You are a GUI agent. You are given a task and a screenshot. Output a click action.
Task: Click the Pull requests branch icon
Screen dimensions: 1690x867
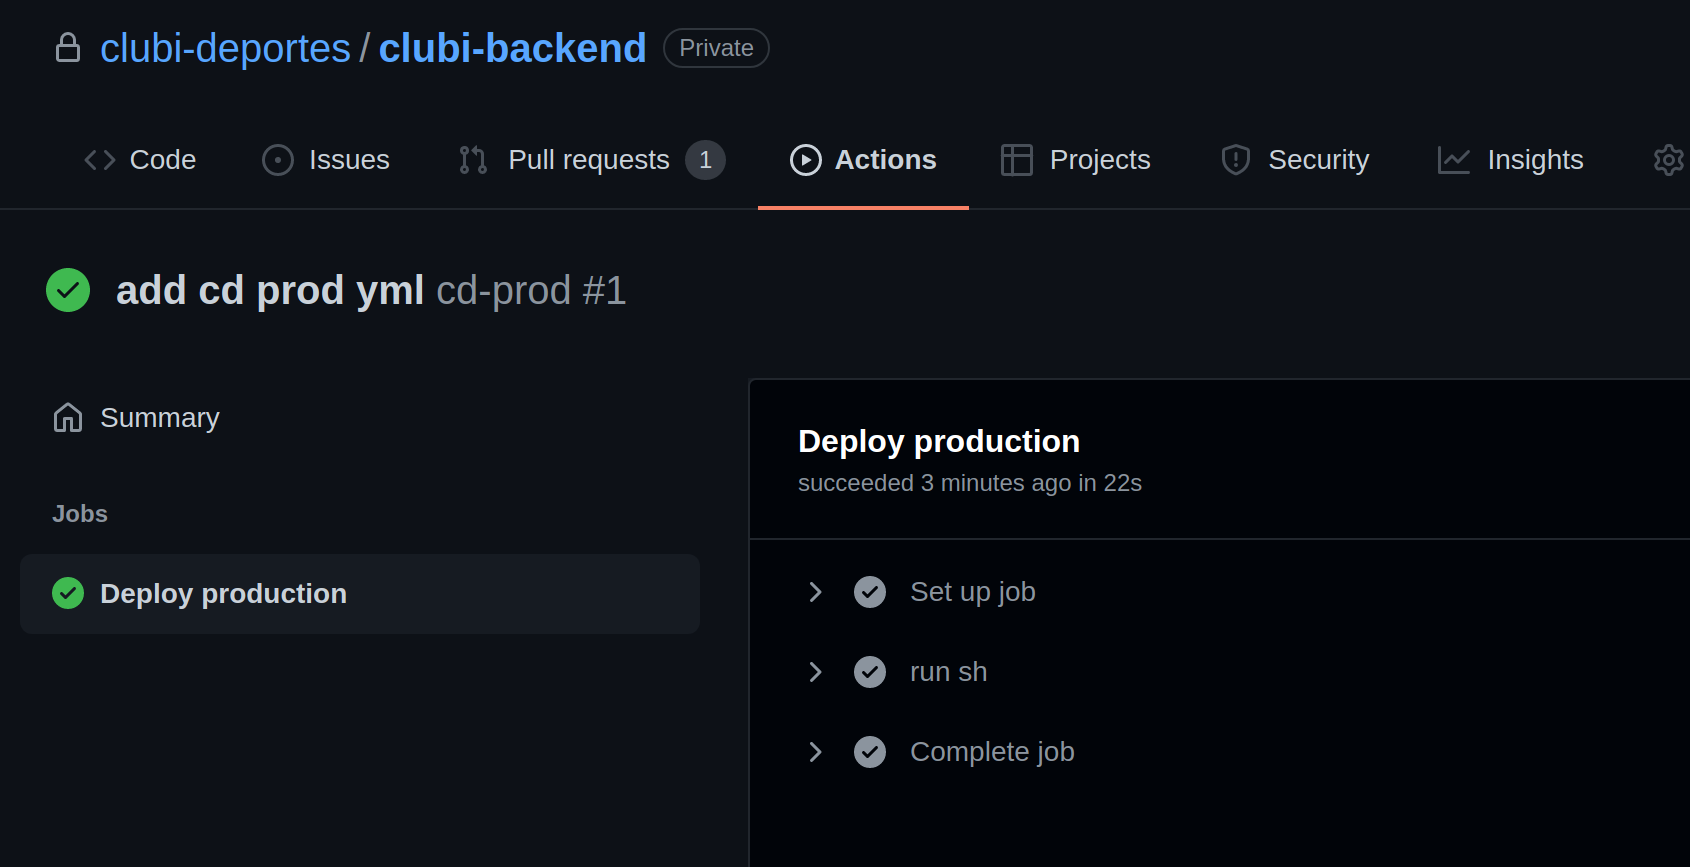[x=473, y=160]
